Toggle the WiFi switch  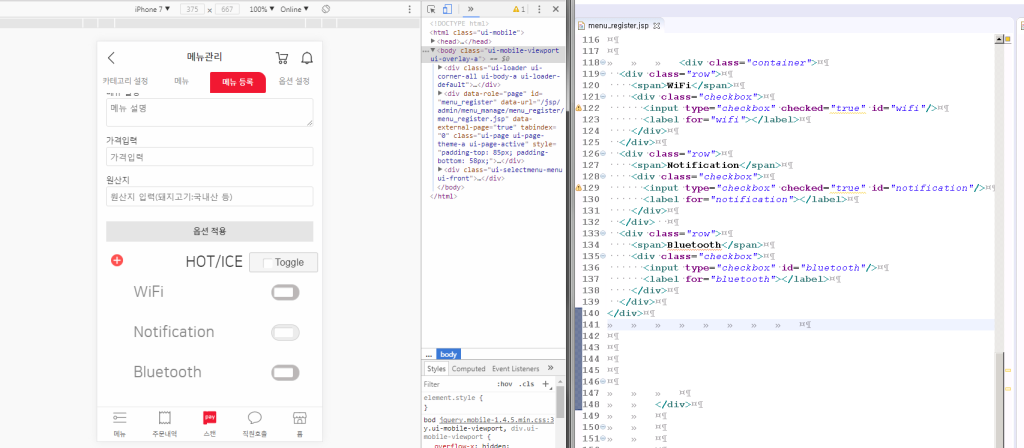[285, 292]
